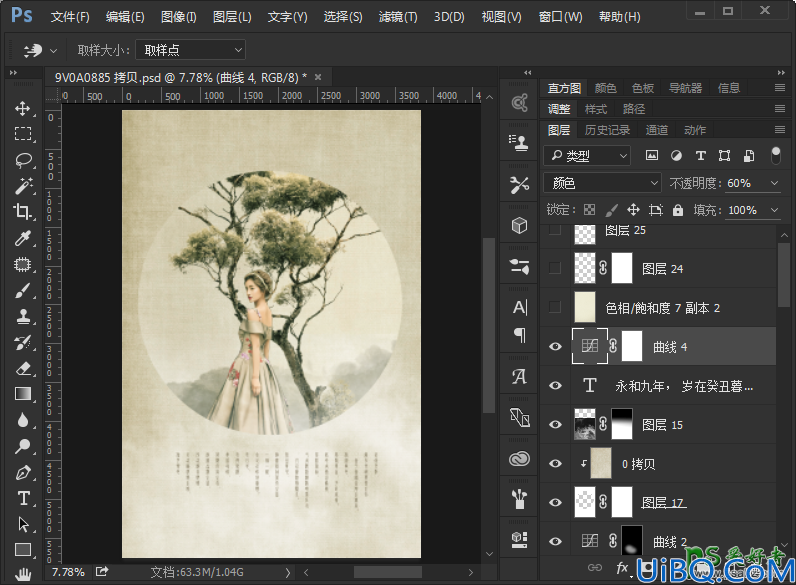The width and height of the screenshot is (796, 585).
Task: Open the Character panel icon
Action: click(x=519, y=308)
